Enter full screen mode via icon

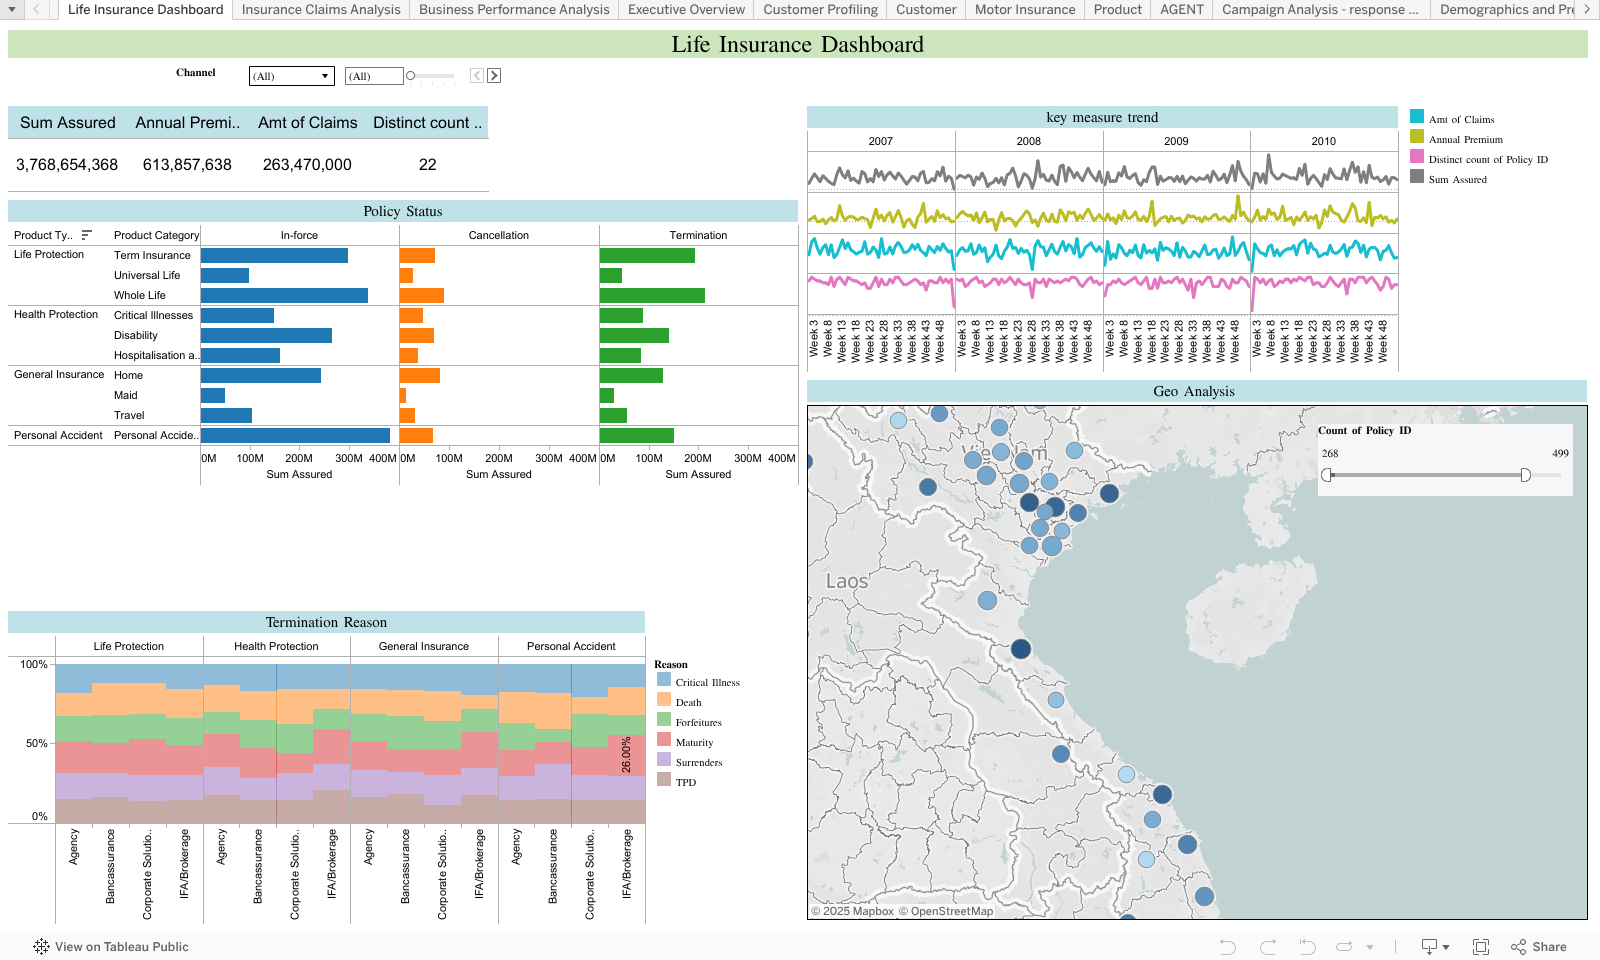click(x=1481, y=947)
